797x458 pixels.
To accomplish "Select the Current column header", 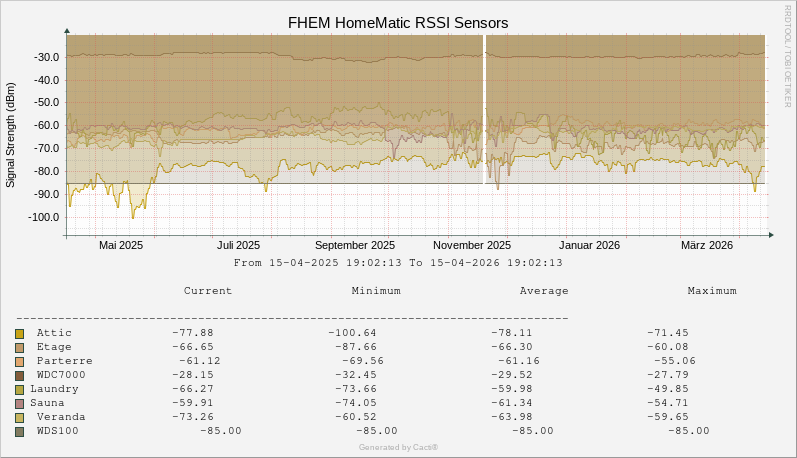I will [208, 291].
